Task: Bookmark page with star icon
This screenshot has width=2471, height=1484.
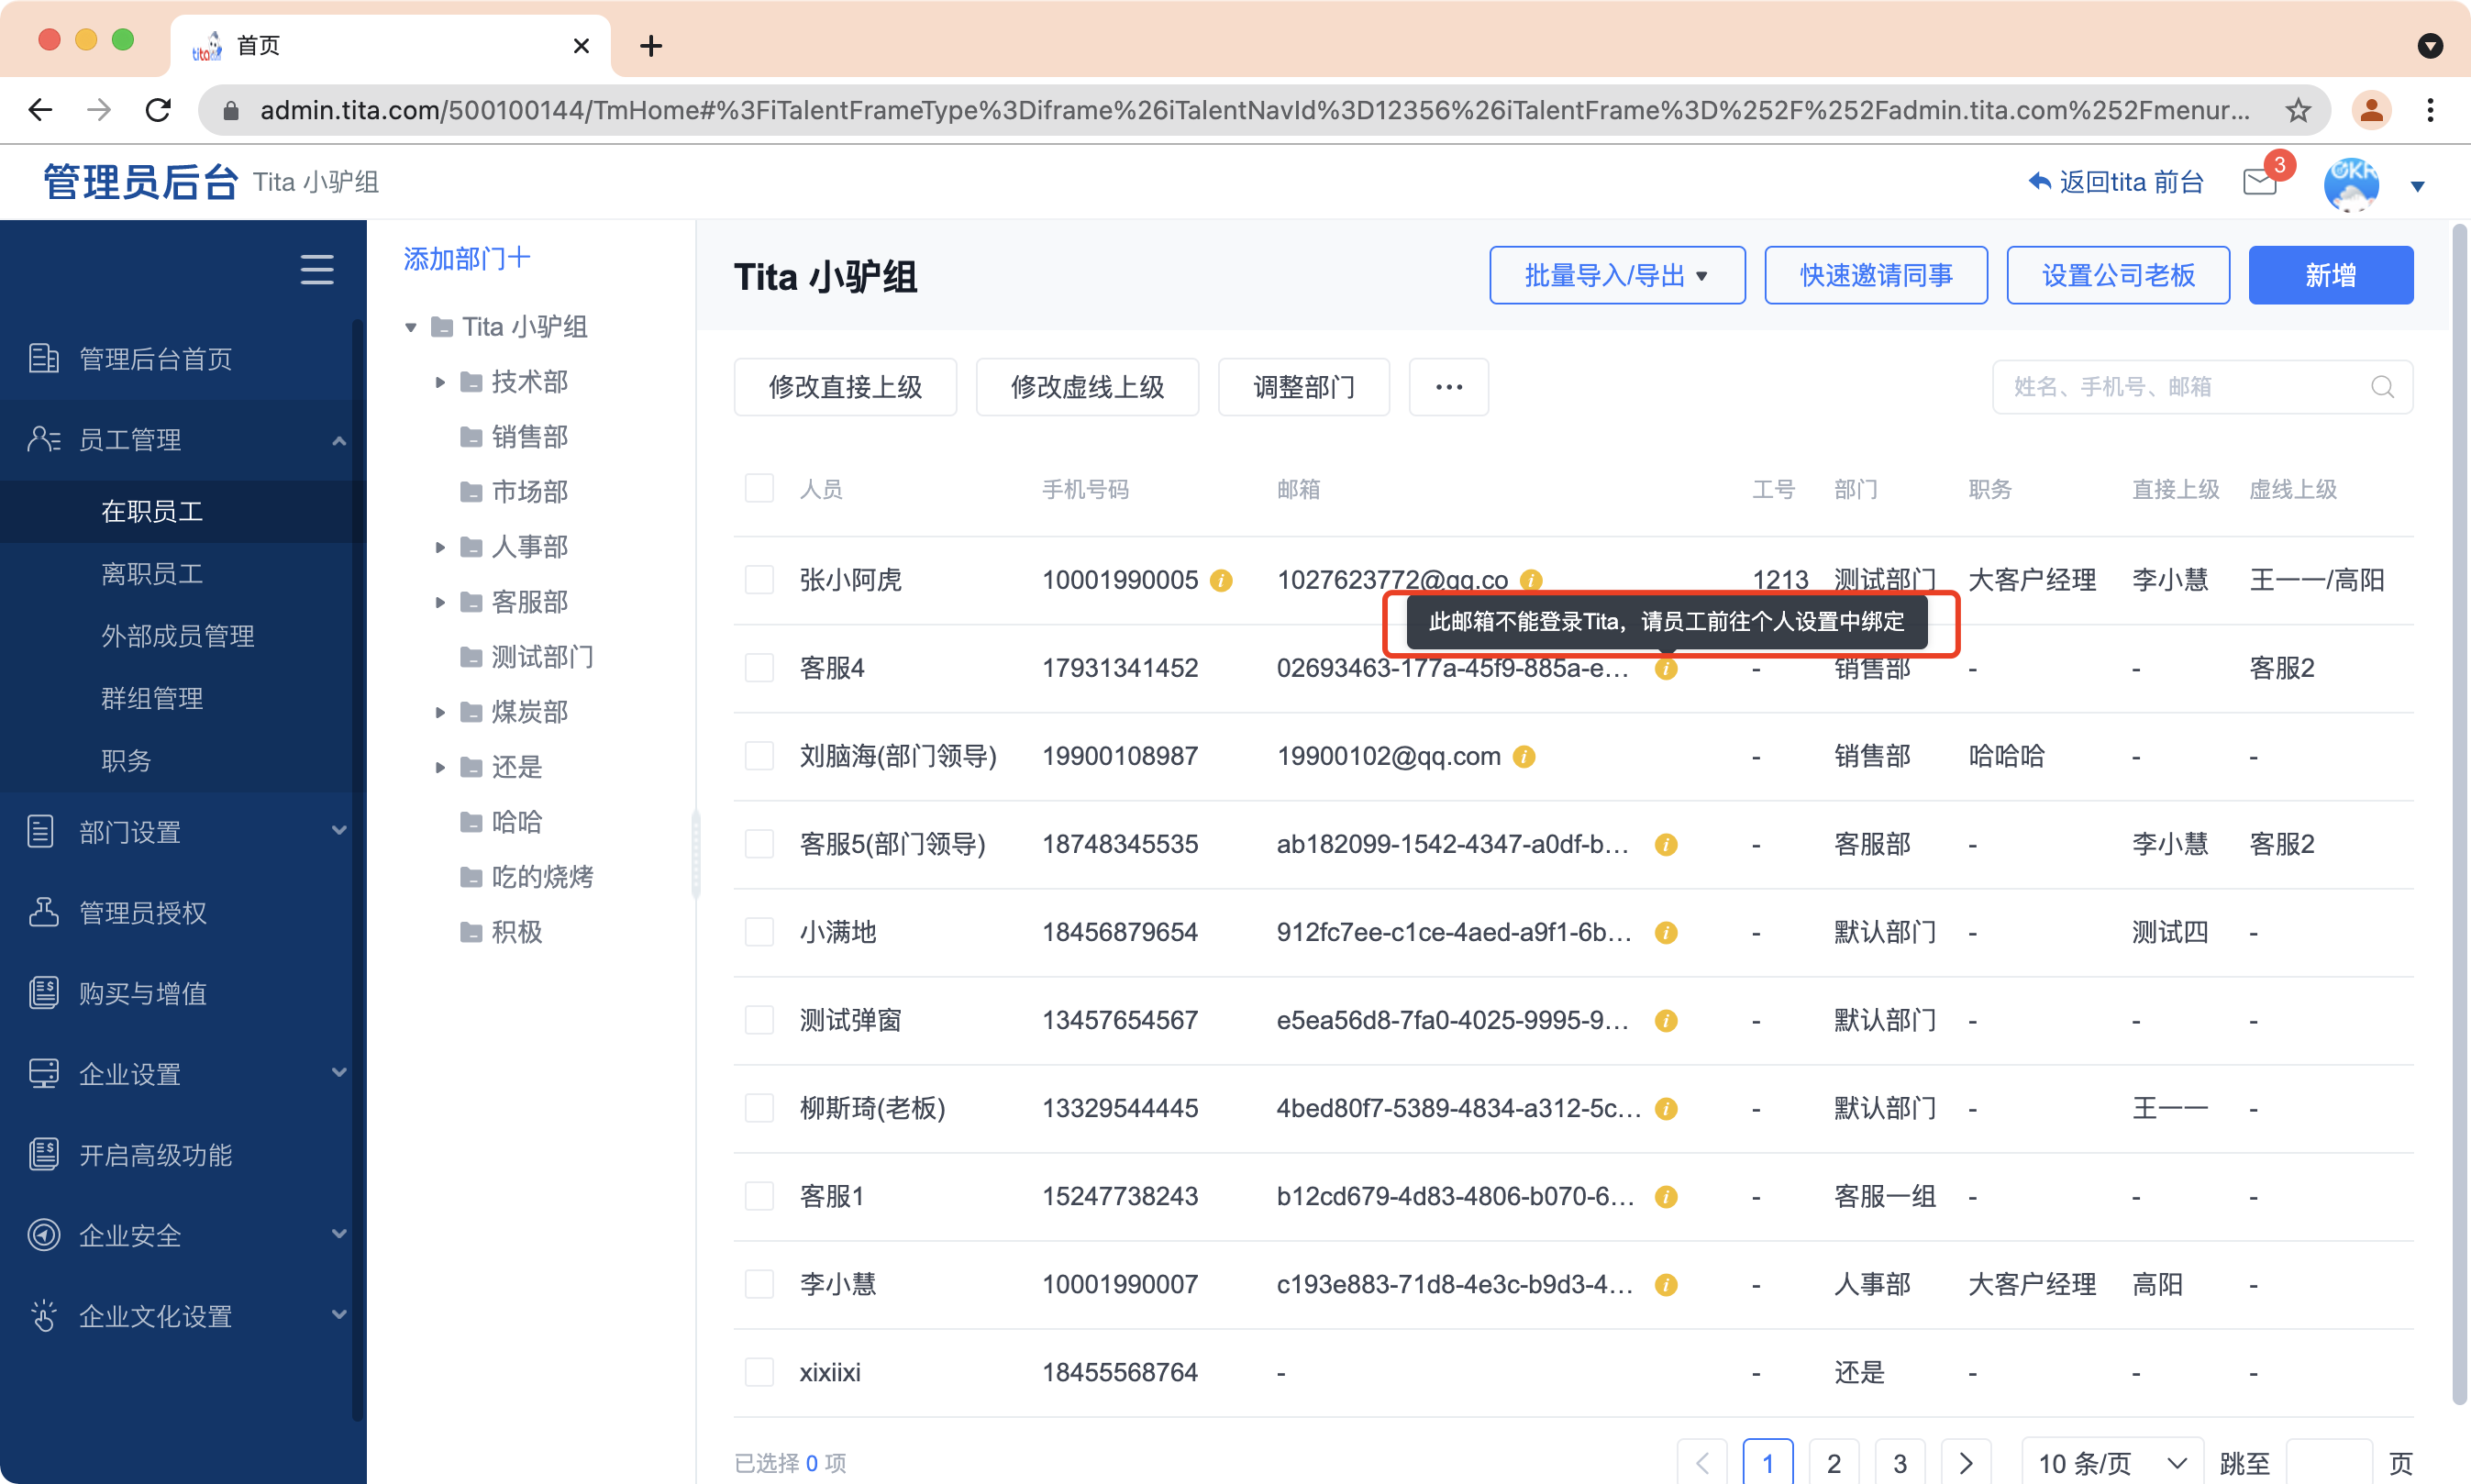Action: coord(2298,110)
